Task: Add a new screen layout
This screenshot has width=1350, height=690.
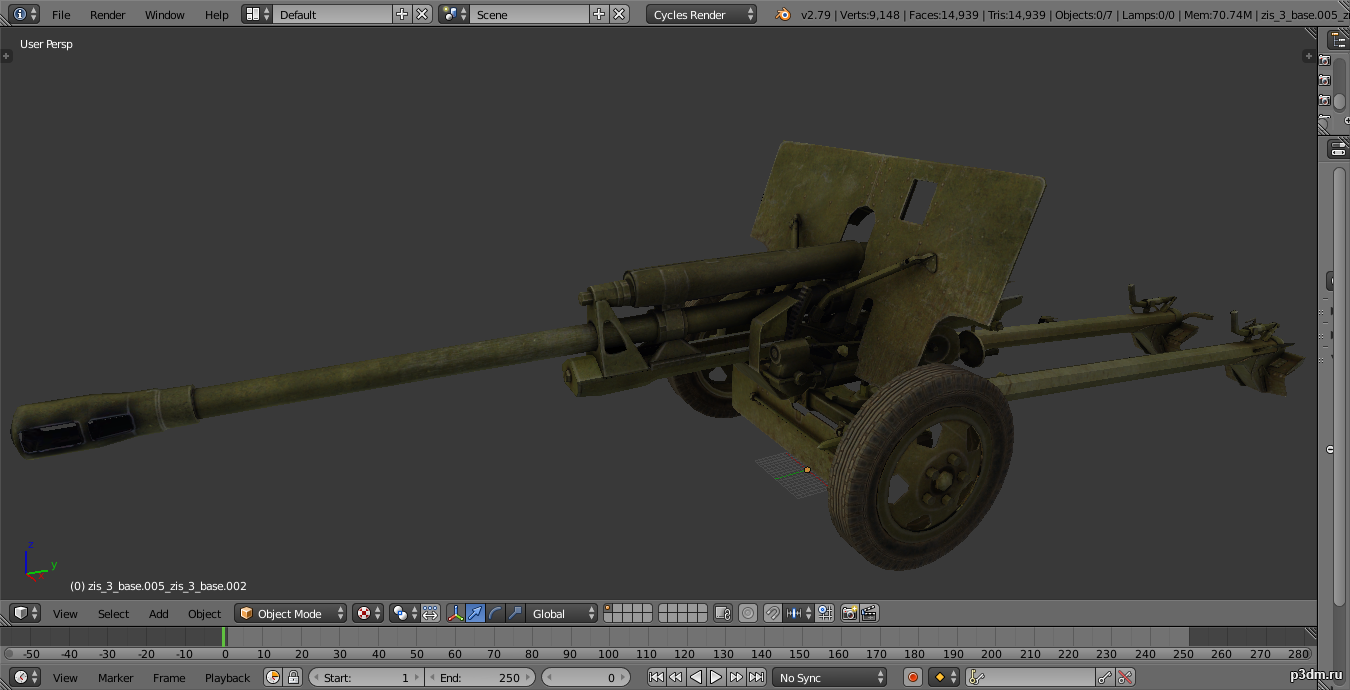Action: [x=402, y=14]
